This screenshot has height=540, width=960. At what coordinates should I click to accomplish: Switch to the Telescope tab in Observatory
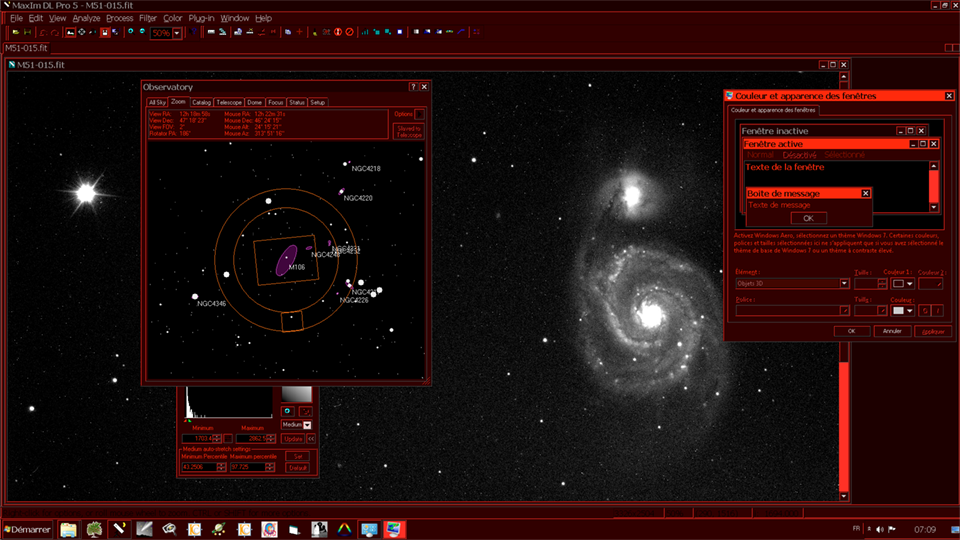tap(229, 102)
